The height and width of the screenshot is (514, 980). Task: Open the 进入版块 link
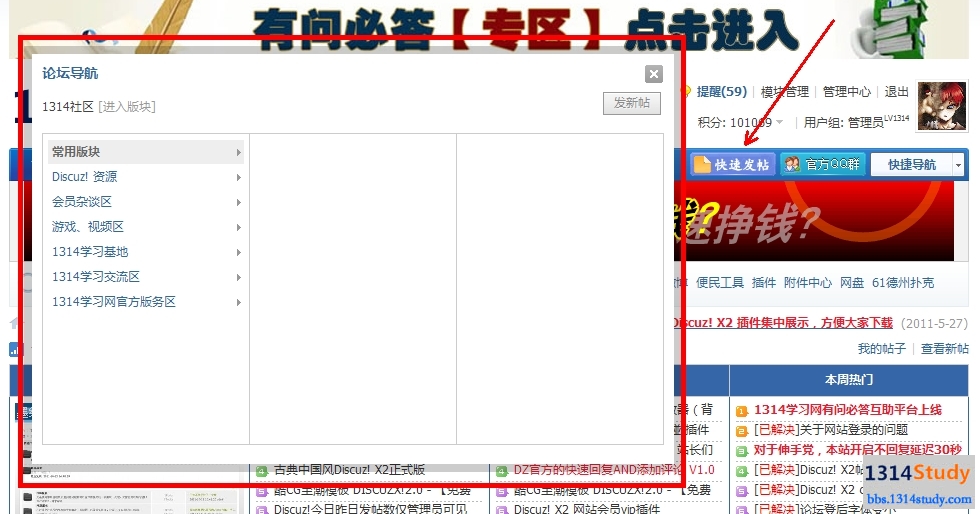point(127,107)
